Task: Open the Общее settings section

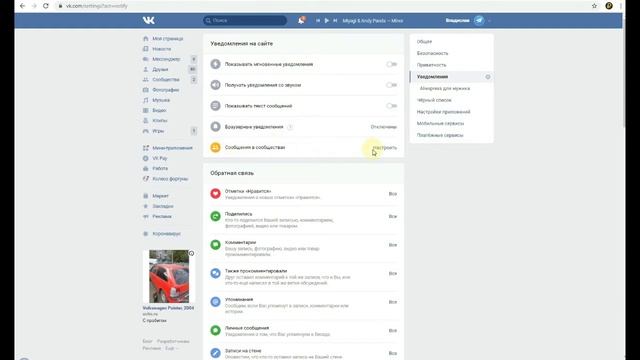Action: (424, 42)
